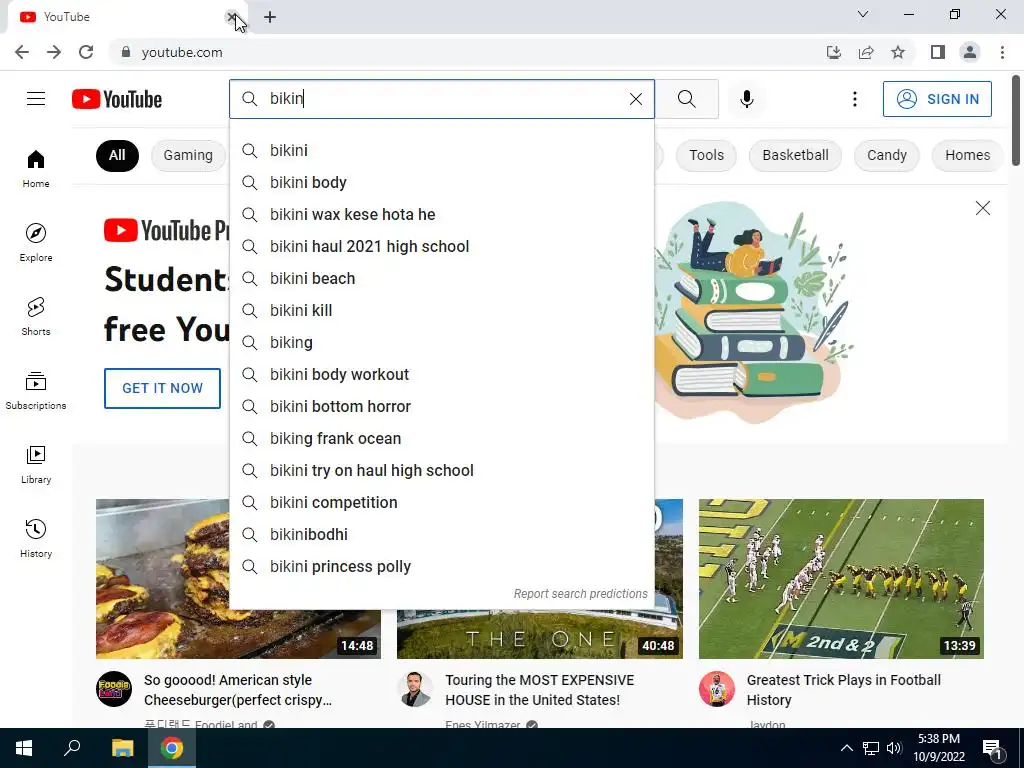Toggle the Chrome side panel
Viewport: 1024px width, 768px height.
pyautogui.click(x=938, y=52)
